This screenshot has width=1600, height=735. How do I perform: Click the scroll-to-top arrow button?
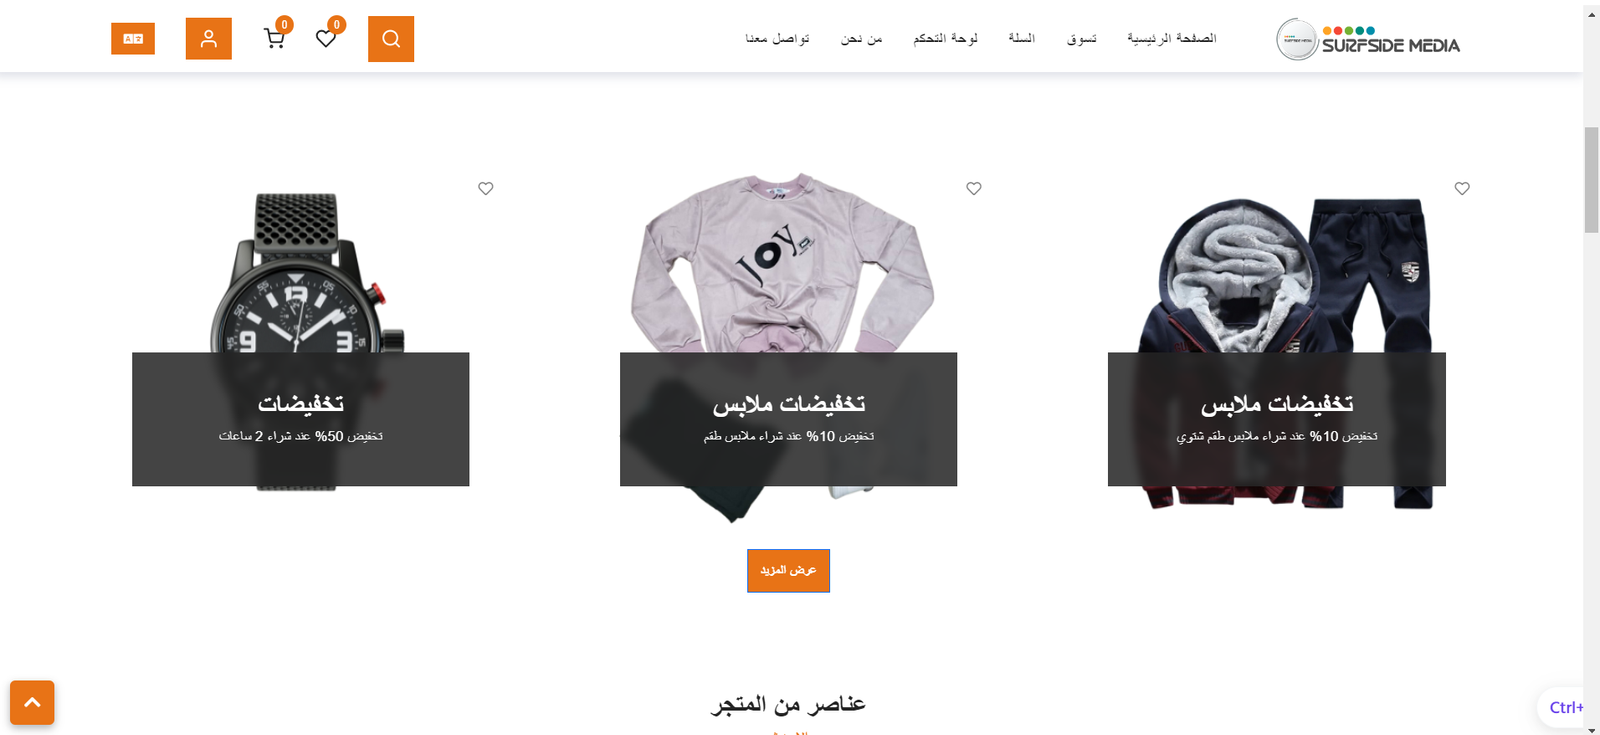pos(32,703)
